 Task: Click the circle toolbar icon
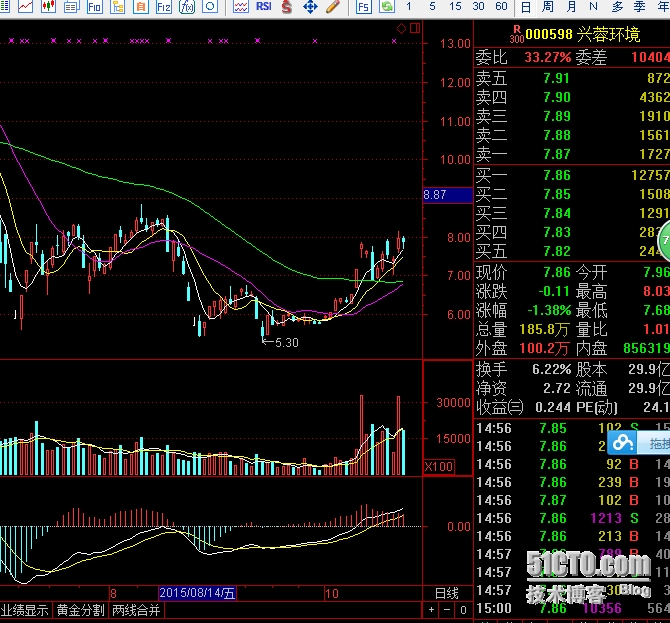click(210, 6)
